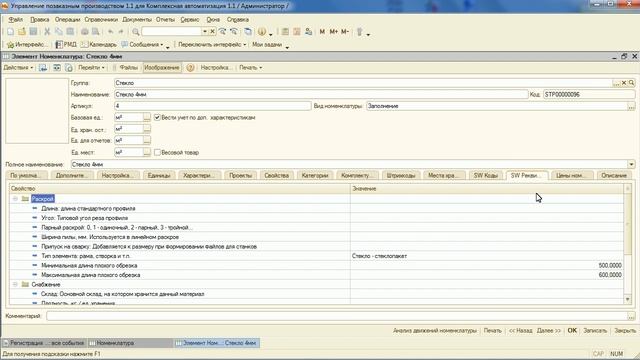Click the Интерфейс toolbar button
This screenshot has height=360, width=640.
27,44
